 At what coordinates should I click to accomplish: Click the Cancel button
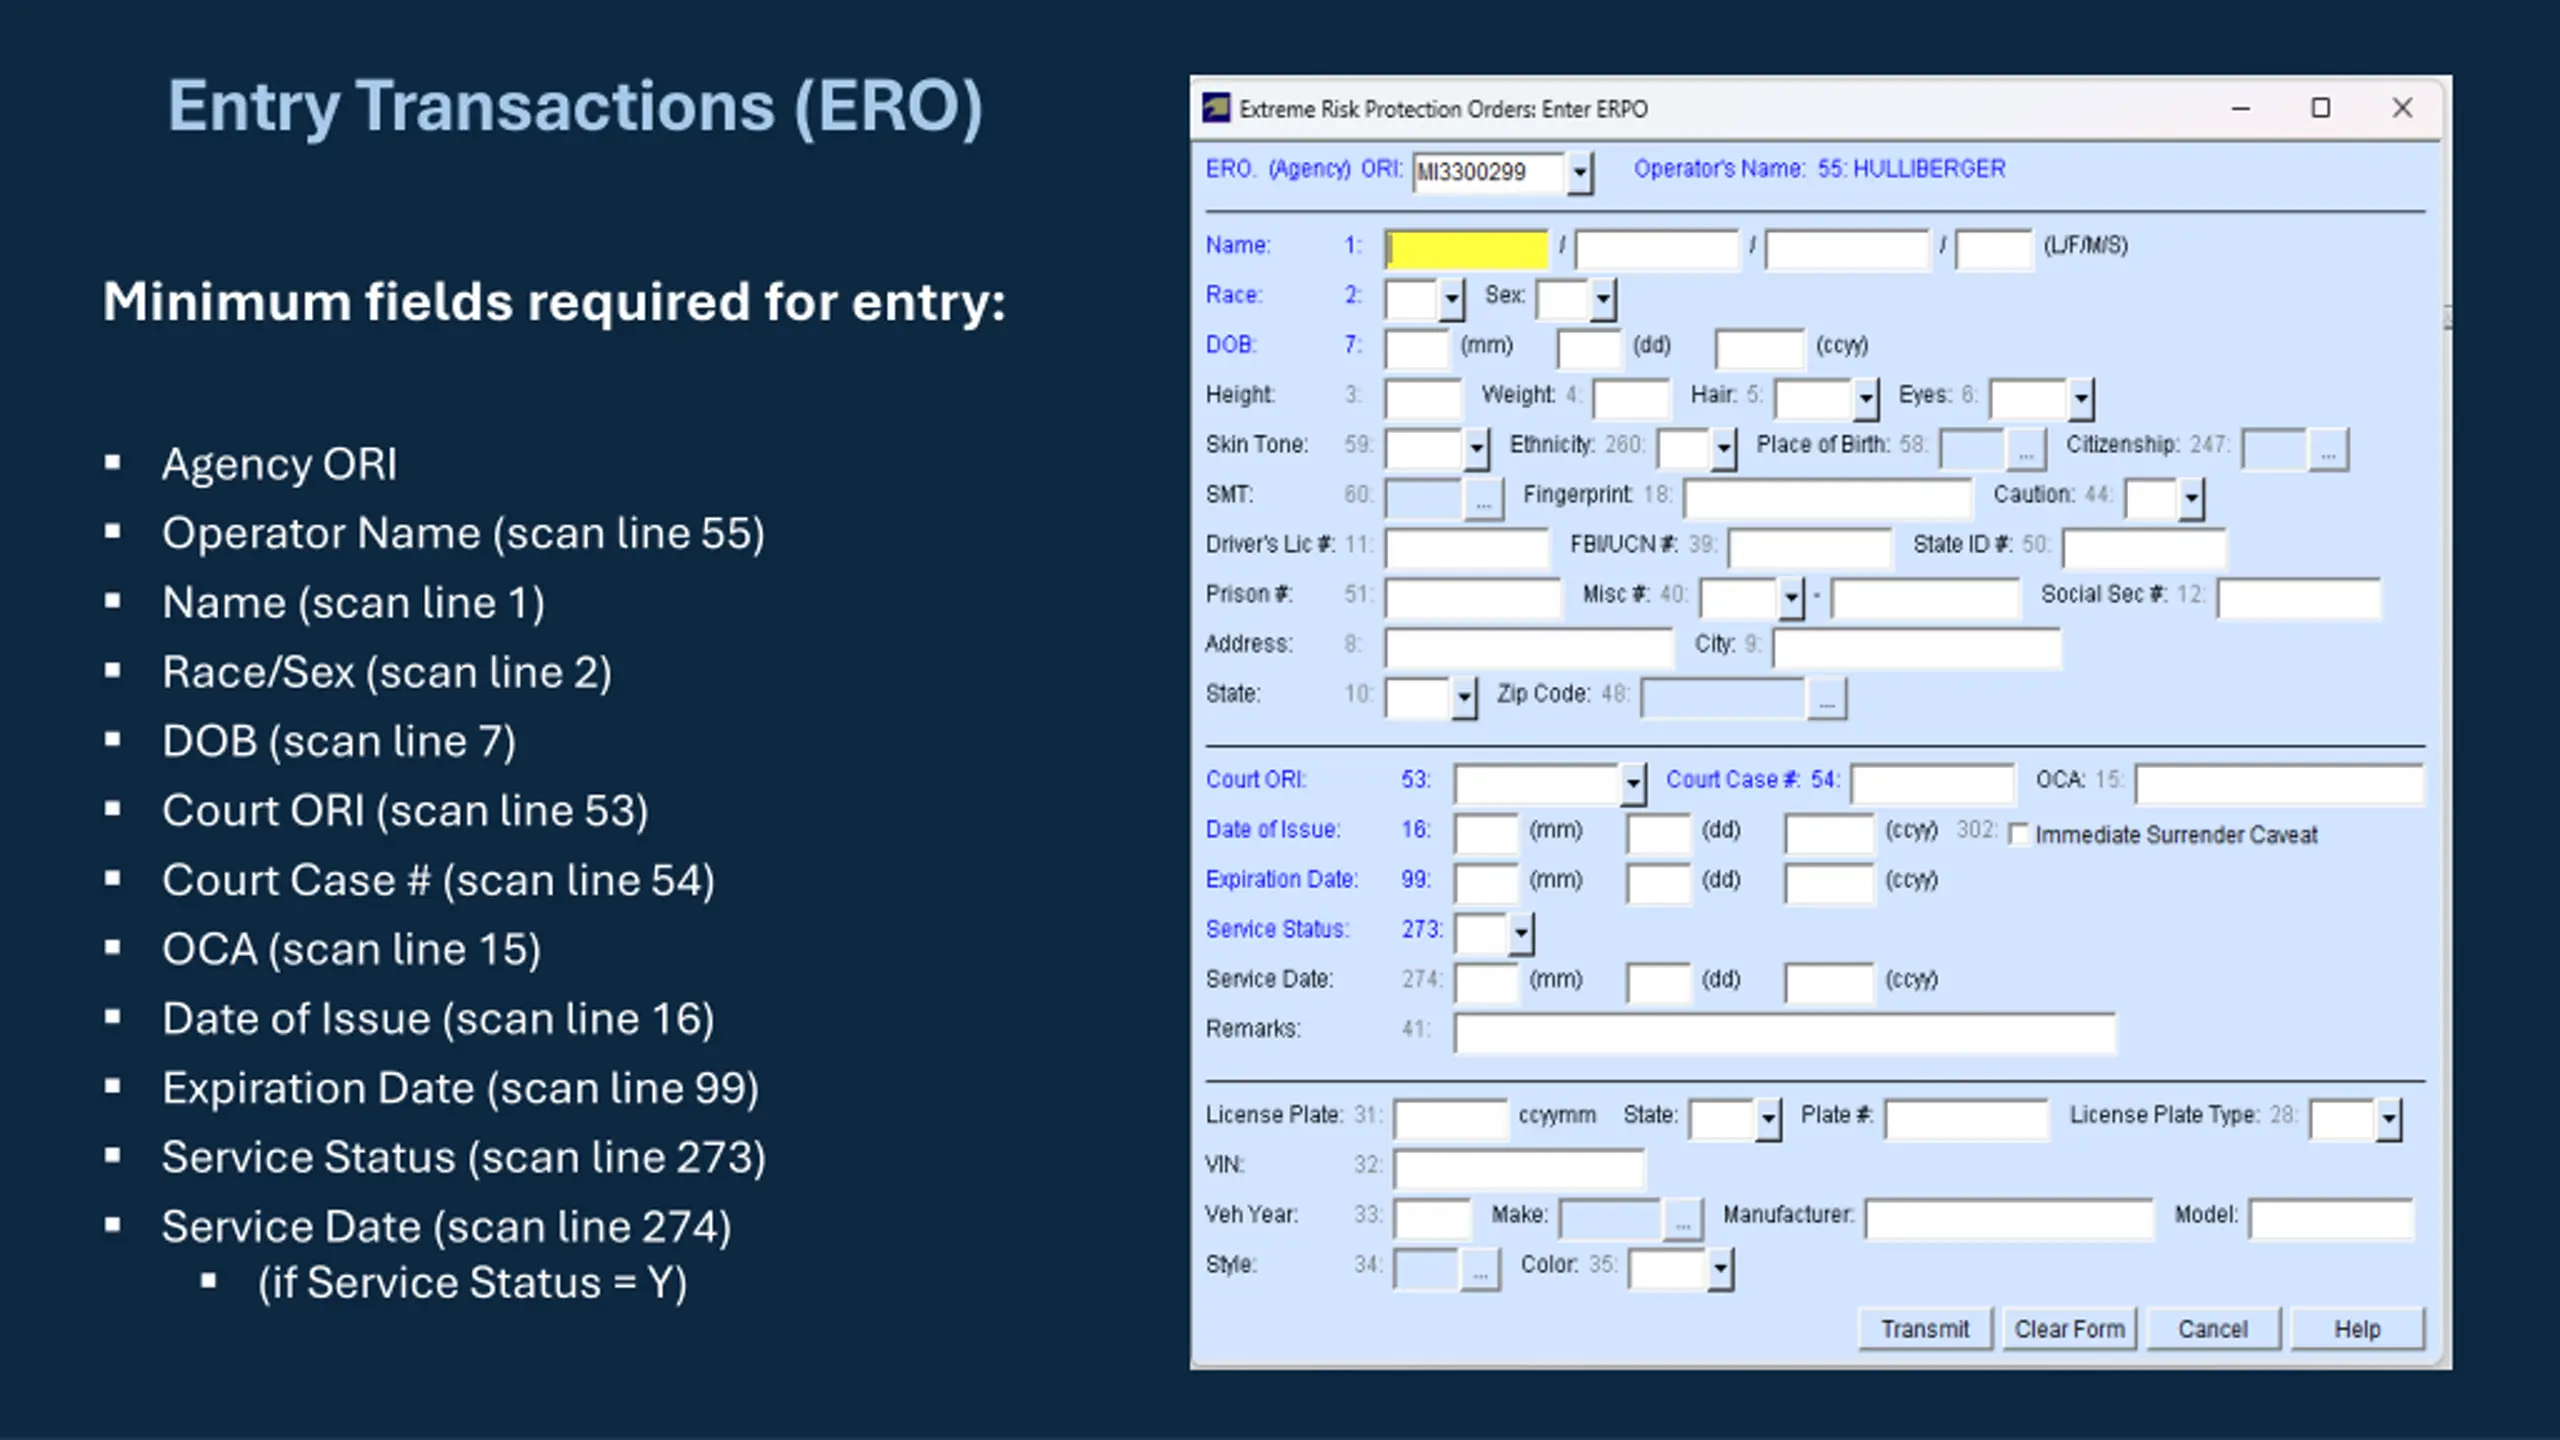point(2213,1329)
